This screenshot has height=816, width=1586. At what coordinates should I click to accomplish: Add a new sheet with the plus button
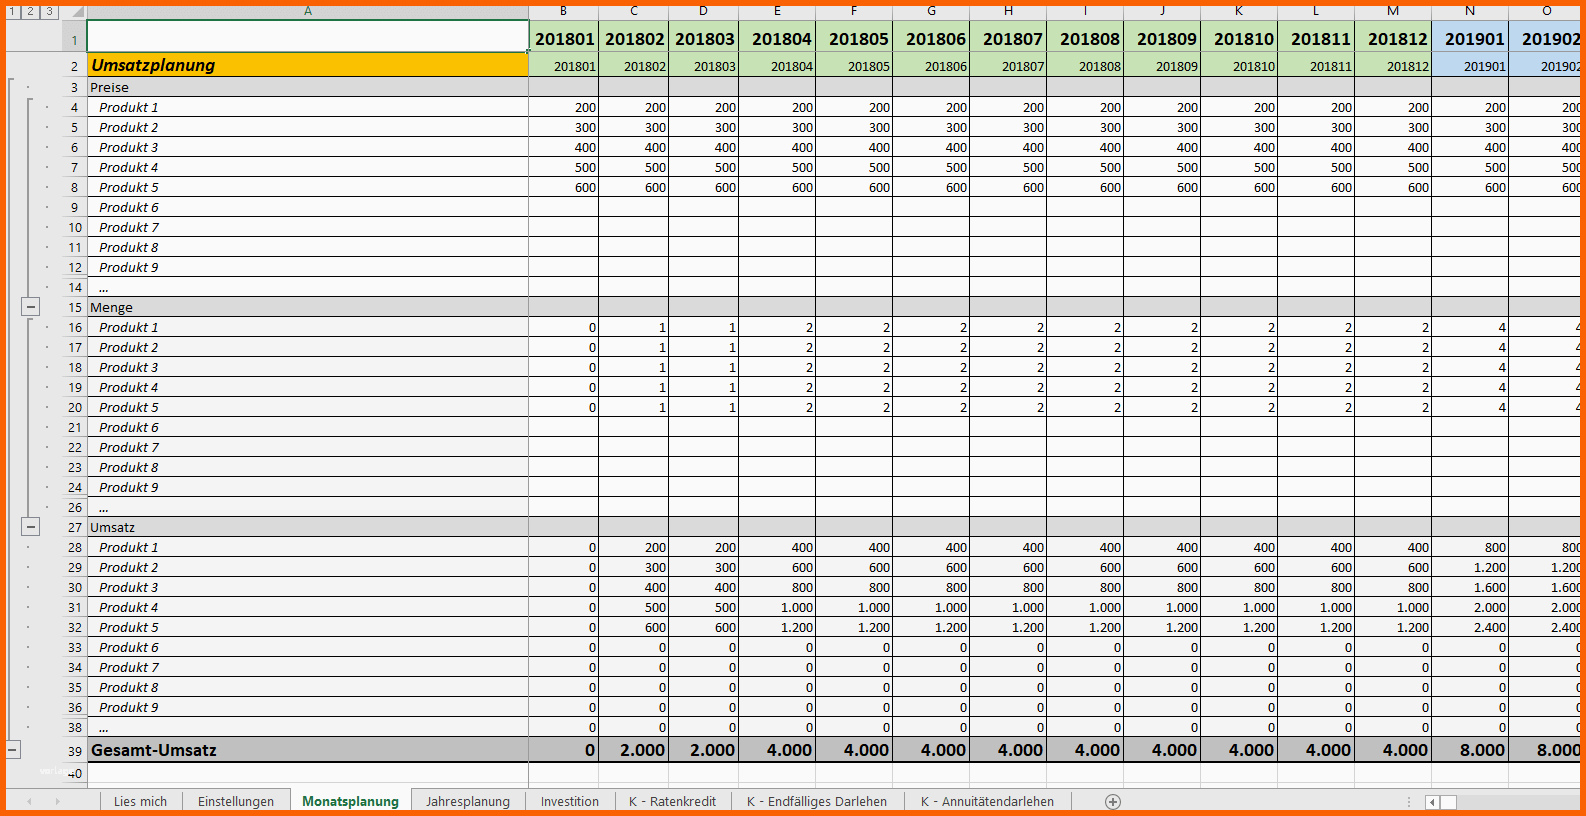1113,801
